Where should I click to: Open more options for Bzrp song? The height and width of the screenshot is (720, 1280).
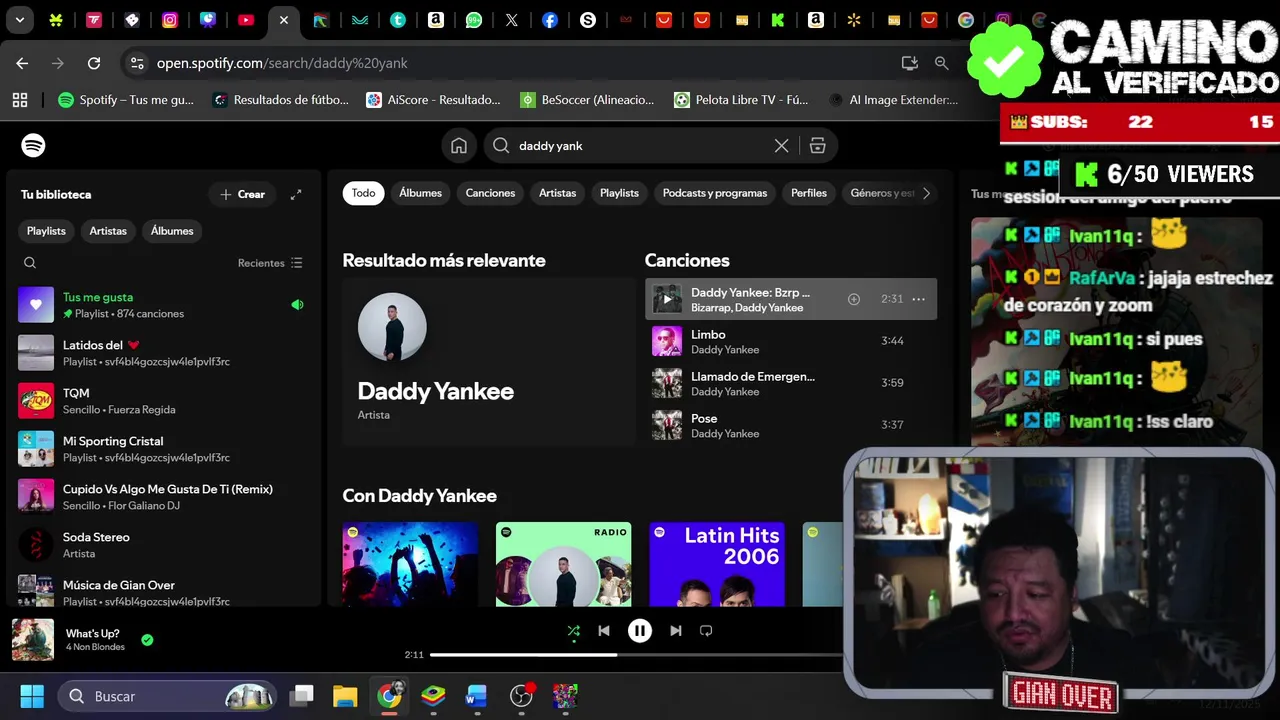918,299
